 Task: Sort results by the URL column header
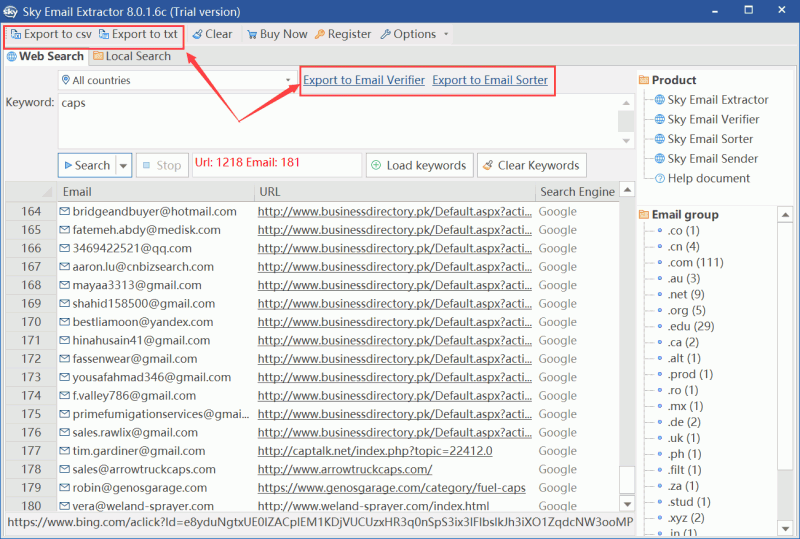tap(394, 192)
